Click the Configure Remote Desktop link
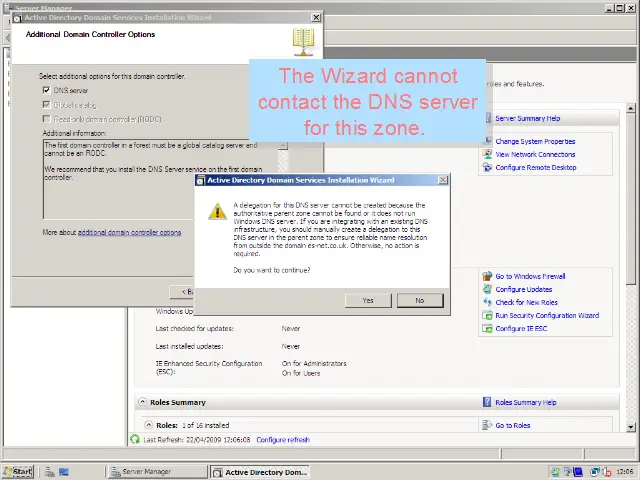The image size is (640, 480). [x=536, y=167]
